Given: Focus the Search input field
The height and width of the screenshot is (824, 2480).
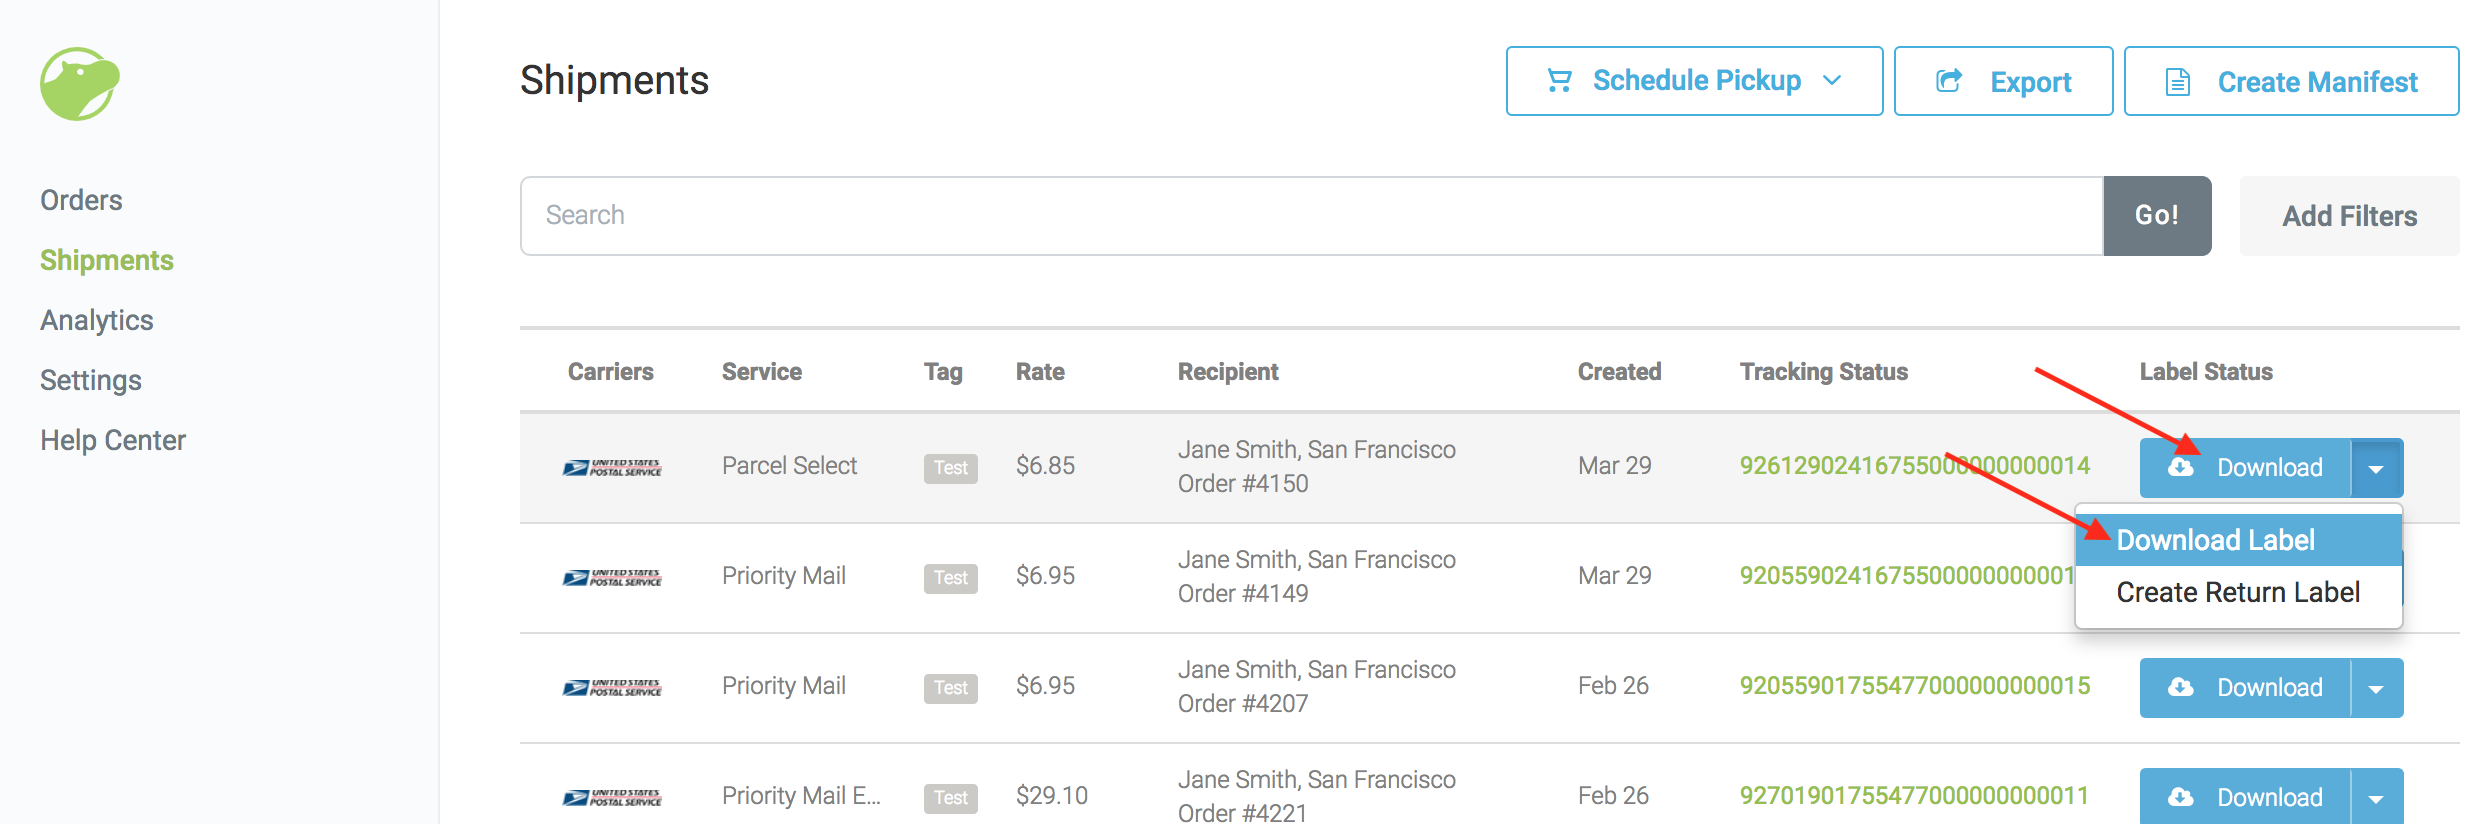Looking at the screenshot, I should pyautogui.click(x=1312, y=216).
